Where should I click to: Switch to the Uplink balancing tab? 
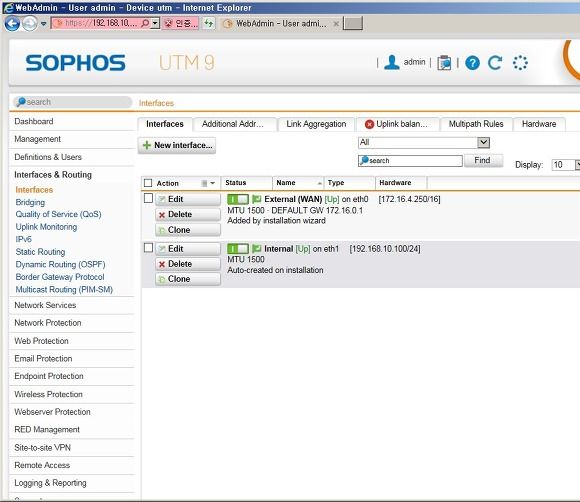[x=398, y=124]
